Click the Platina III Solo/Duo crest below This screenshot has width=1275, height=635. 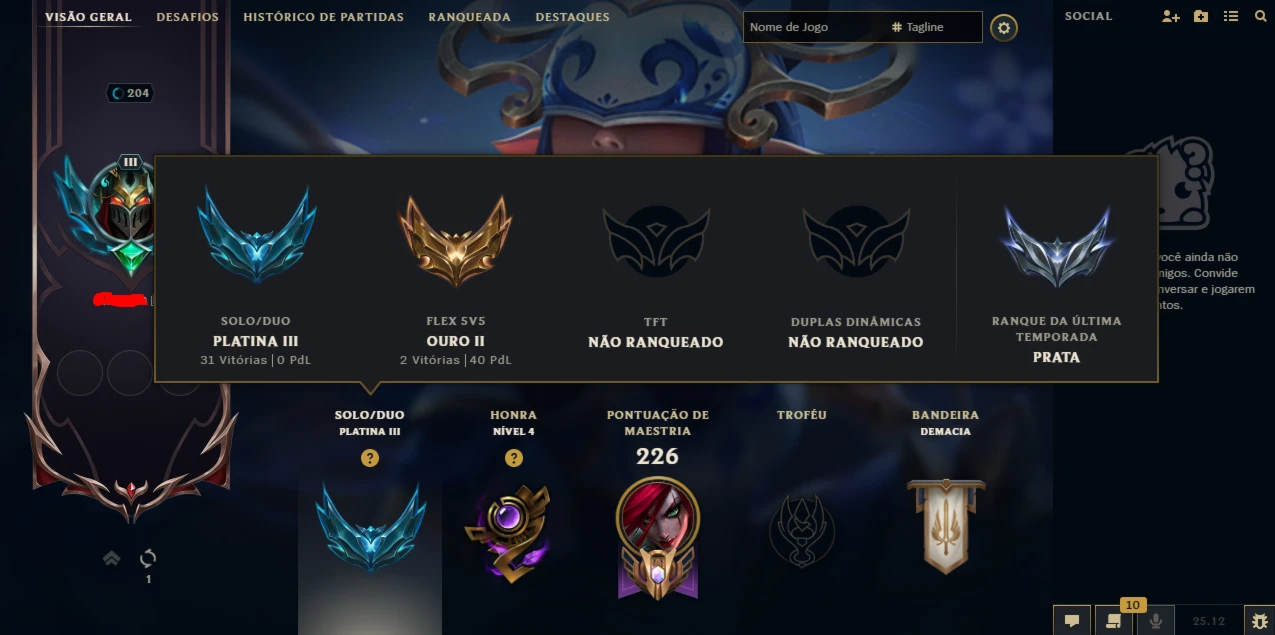coord(370,527)
